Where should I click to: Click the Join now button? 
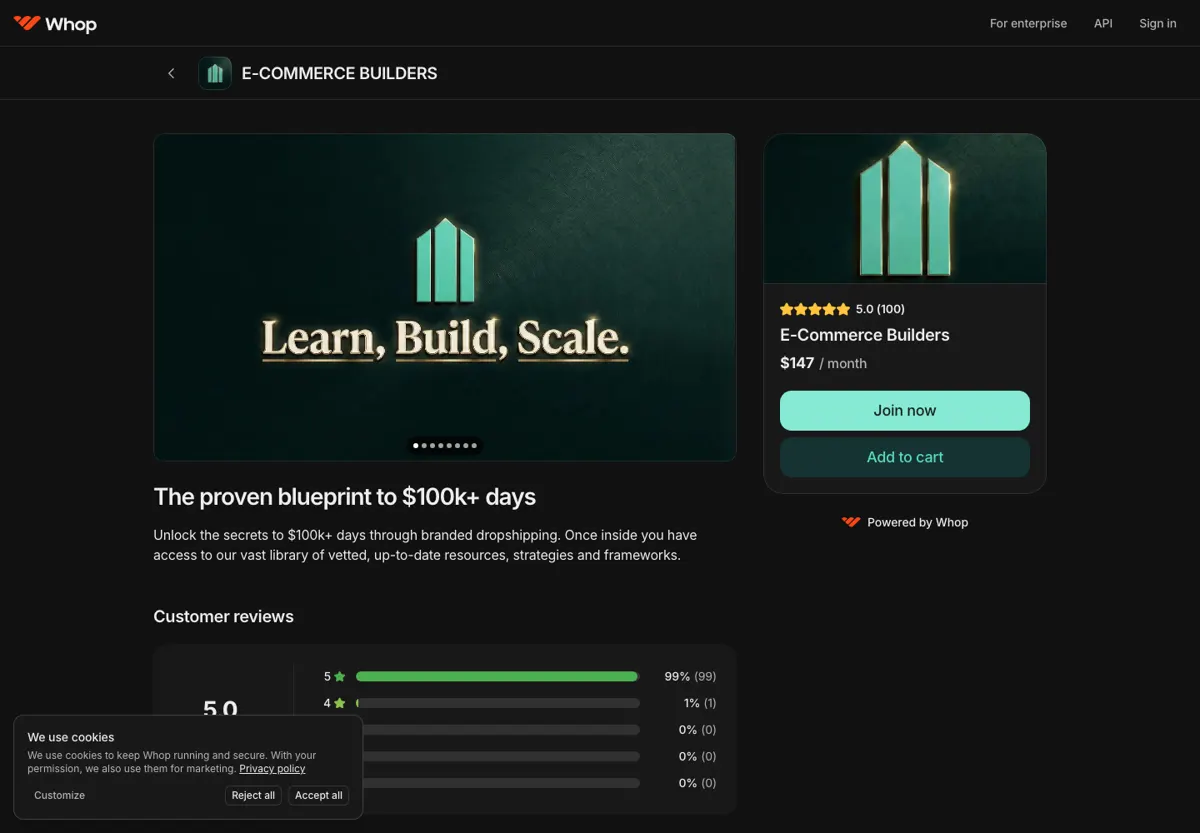(905, 410)
